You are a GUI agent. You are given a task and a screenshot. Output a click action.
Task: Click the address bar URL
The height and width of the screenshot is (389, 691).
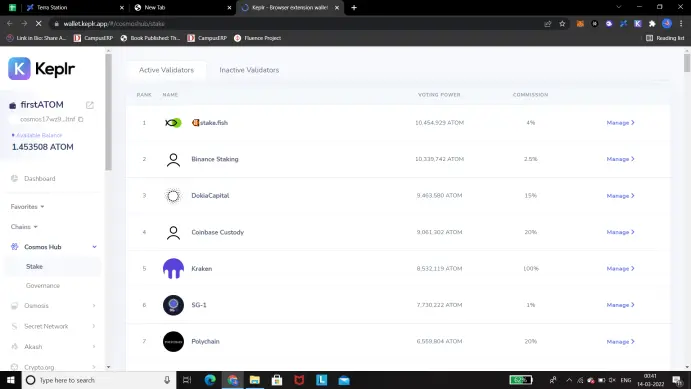coord(114,24)
